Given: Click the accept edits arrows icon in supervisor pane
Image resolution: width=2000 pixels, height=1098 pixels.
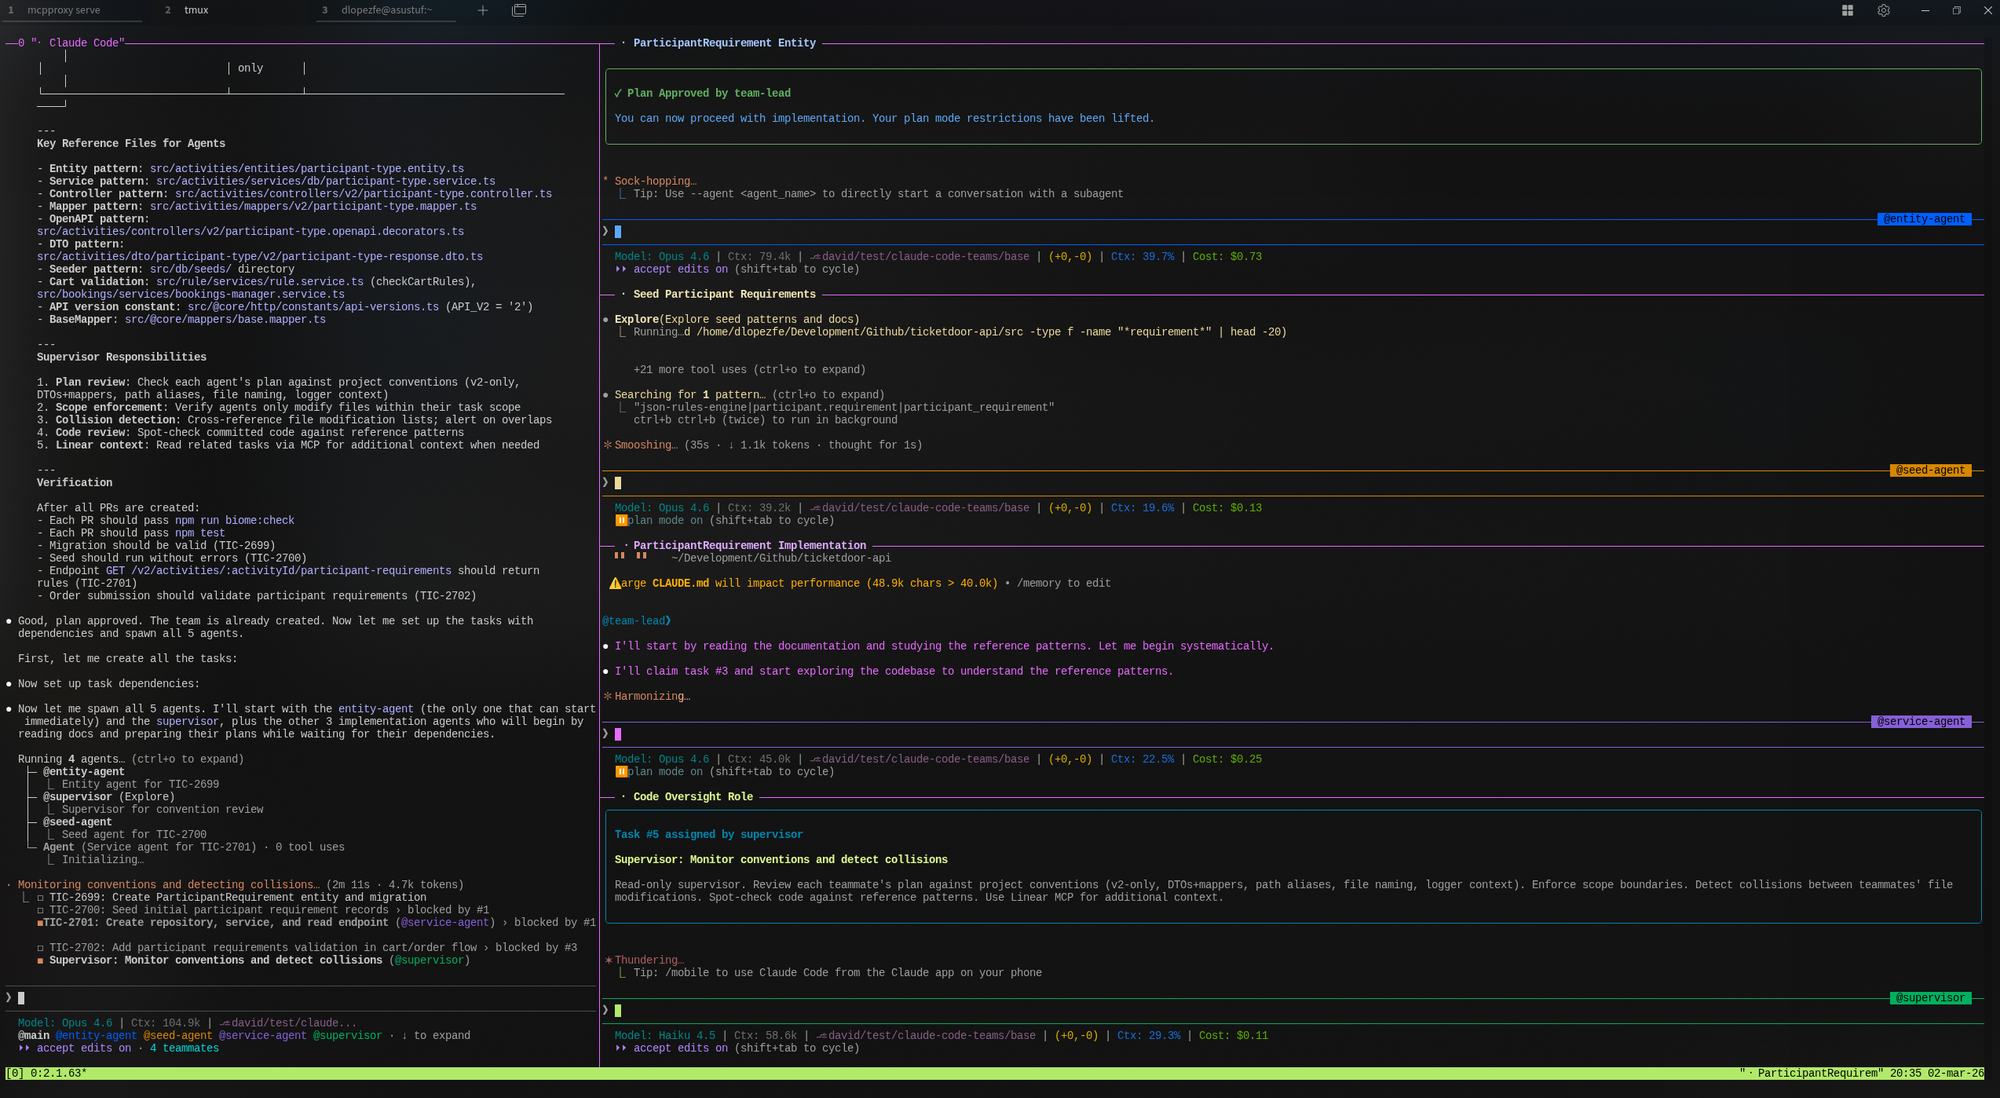Looking at the screenshot, I should click(x=621, y=1048).
